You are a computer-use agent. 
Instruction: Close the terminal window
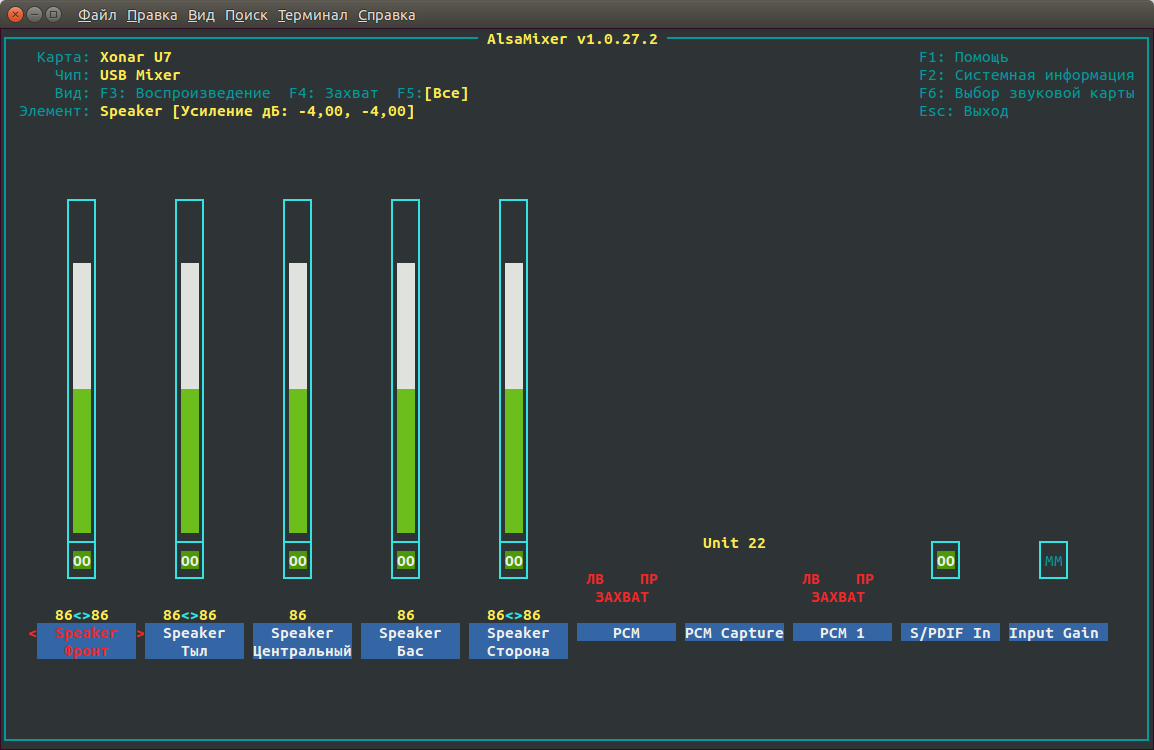point(15,14)
